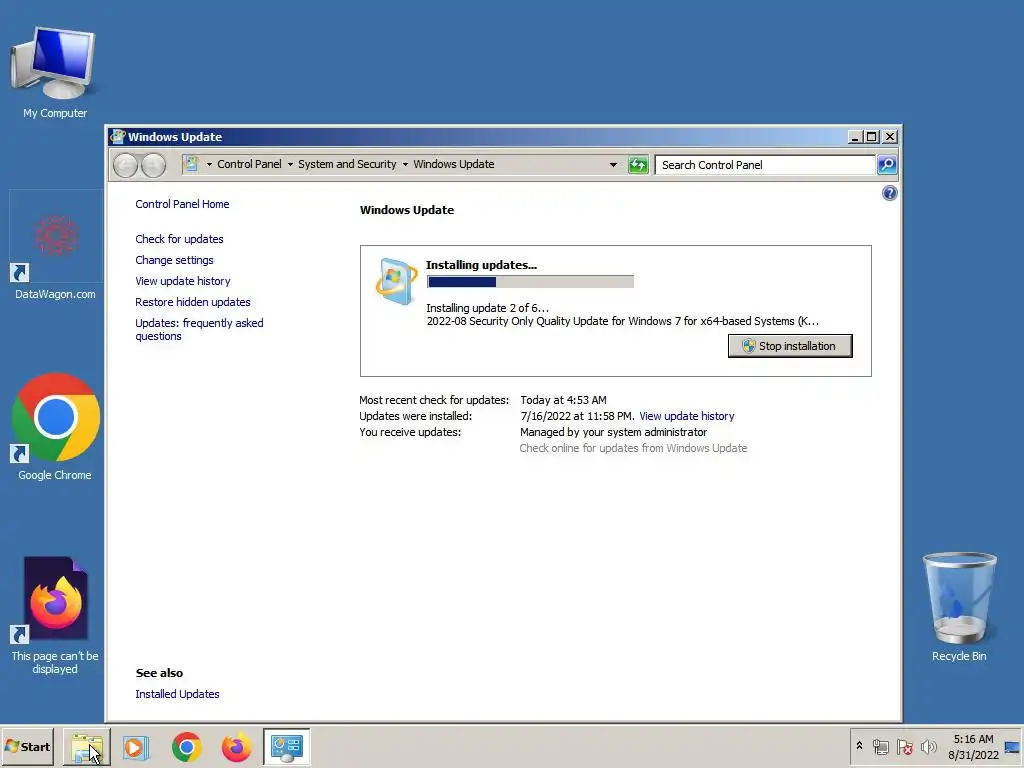Refresh the Windows Update page
The height and width of the screenshot is (768, 1024).
tap(638, 165)
